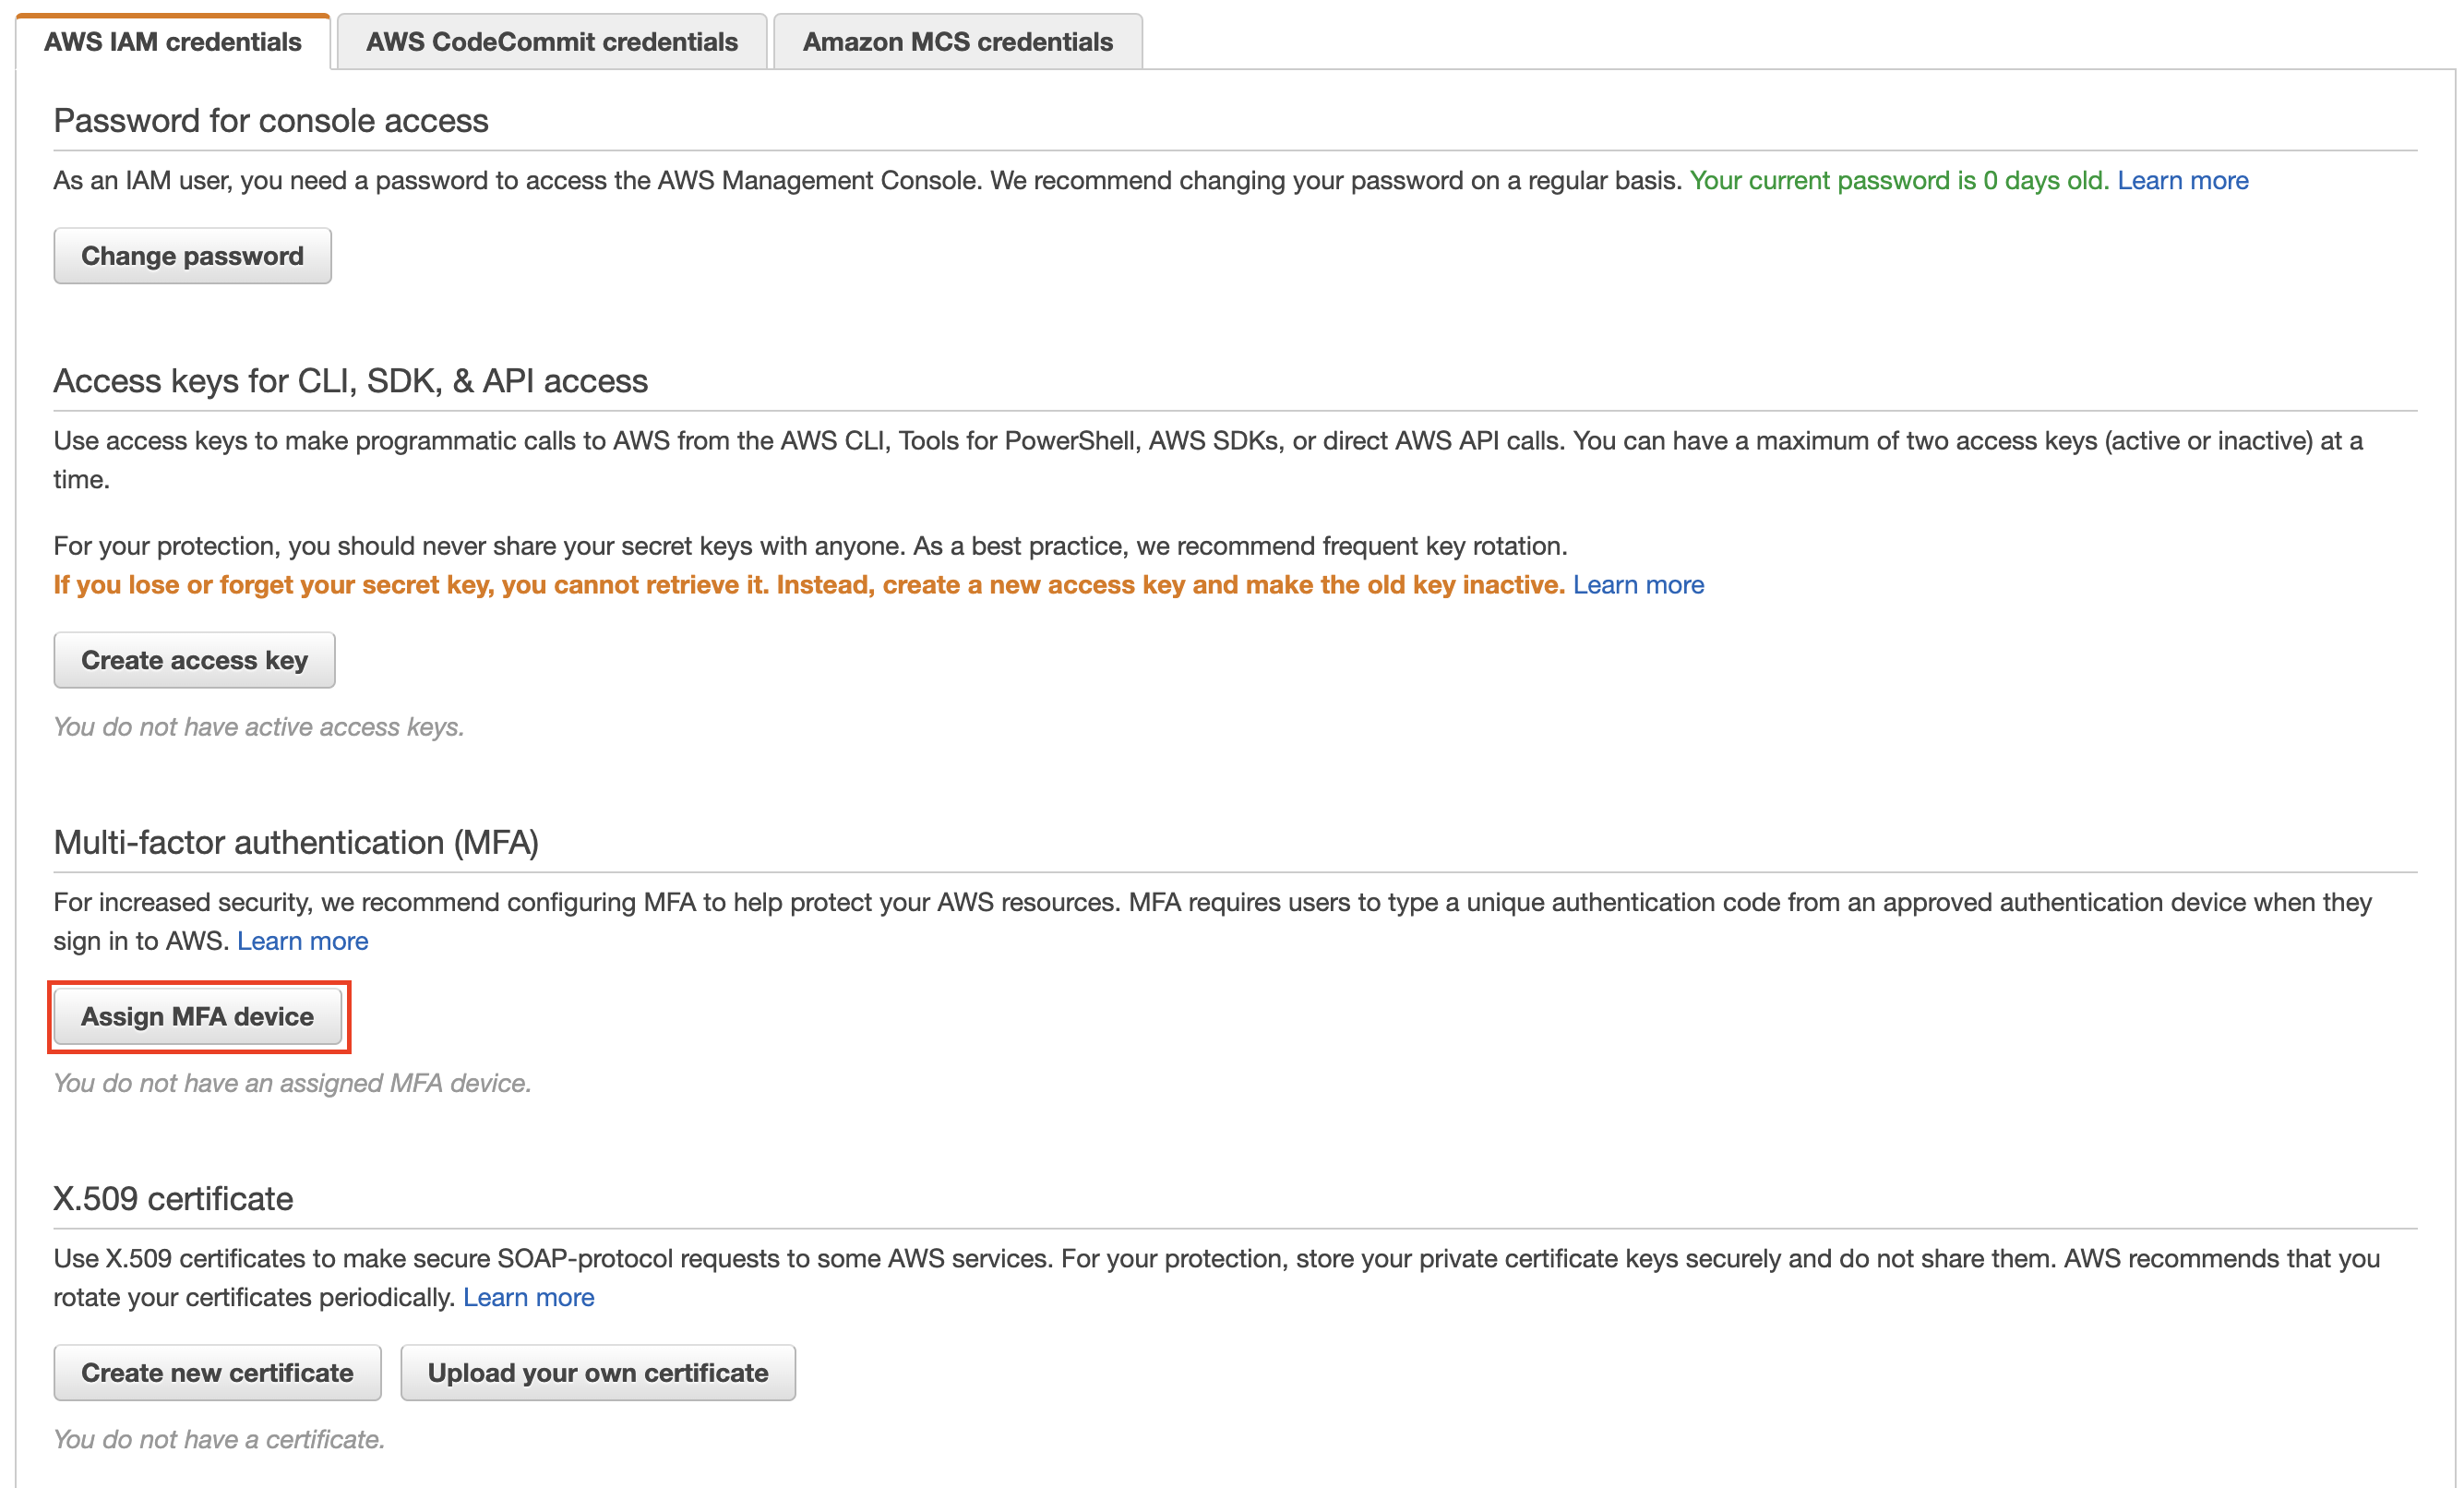The image size is (2464, 1488).
Task: Switch to AWS CodeCommit credentials tab
Action: click(x=551, y=42)
